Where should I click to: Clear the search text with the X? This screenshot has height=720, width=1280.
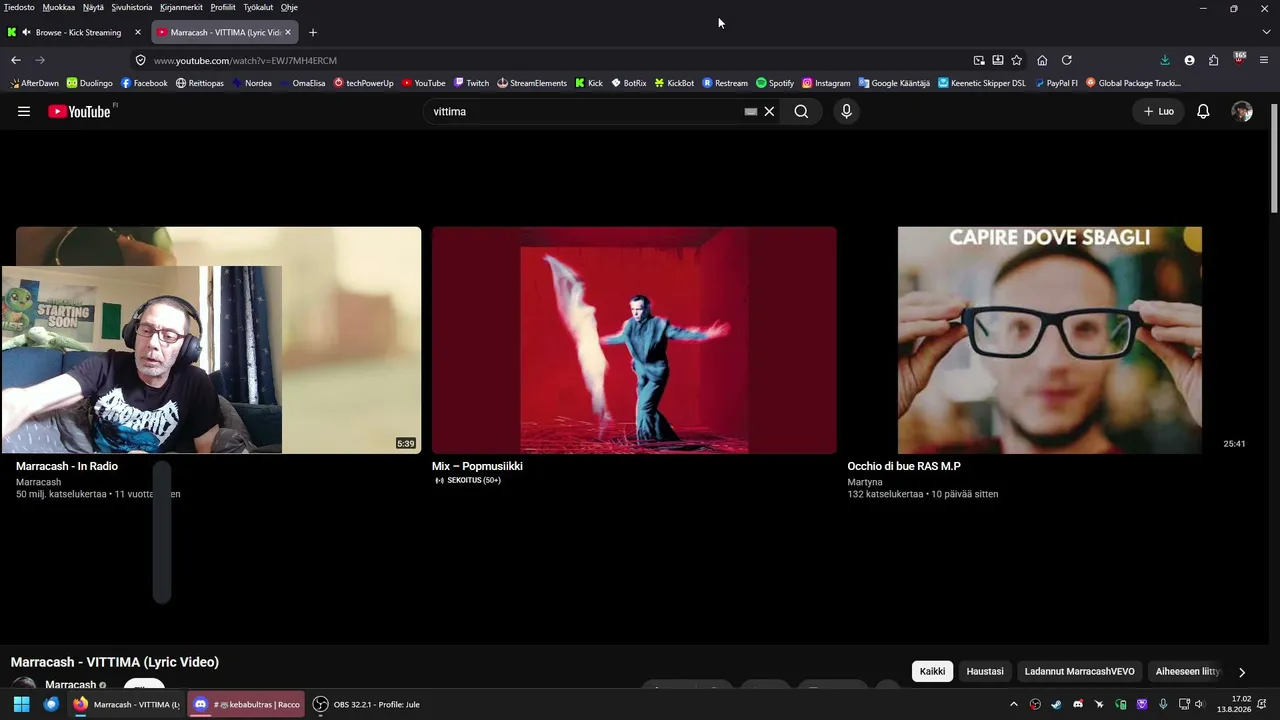[x=769, y=112]
